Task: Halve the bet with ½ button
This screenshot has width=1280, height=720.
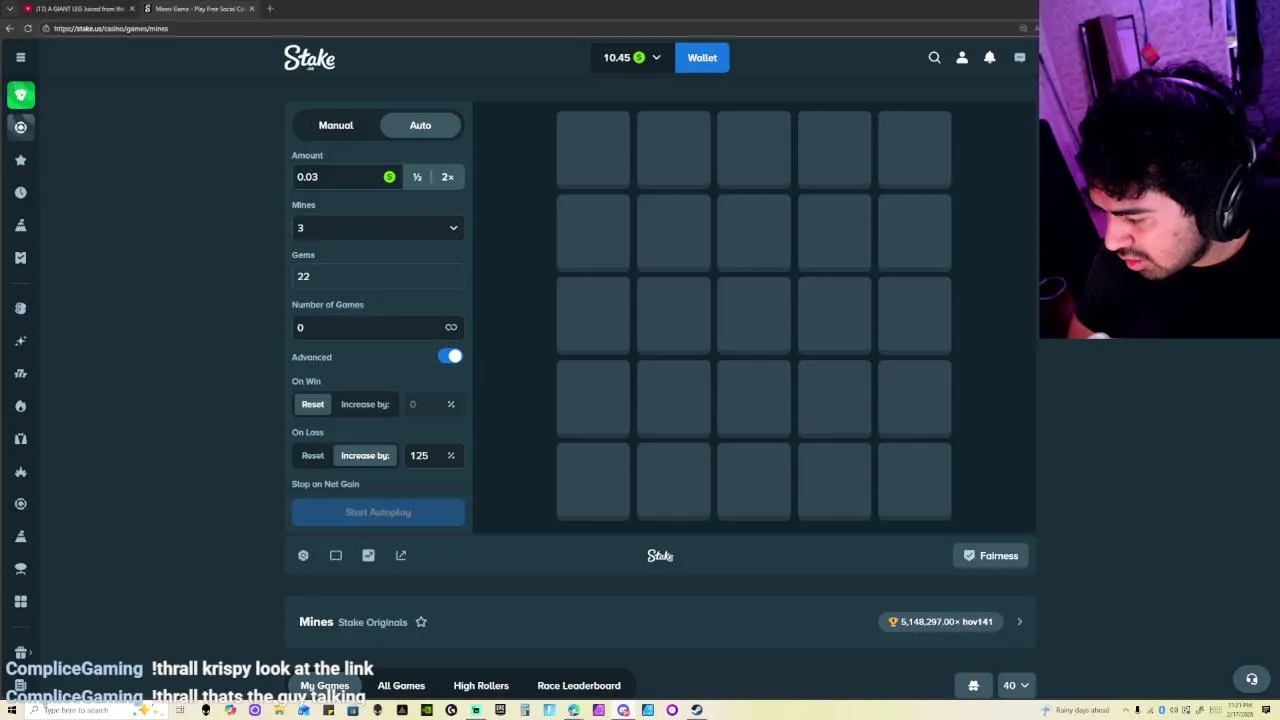Action: pyautogui.click(x=417, y=177)
